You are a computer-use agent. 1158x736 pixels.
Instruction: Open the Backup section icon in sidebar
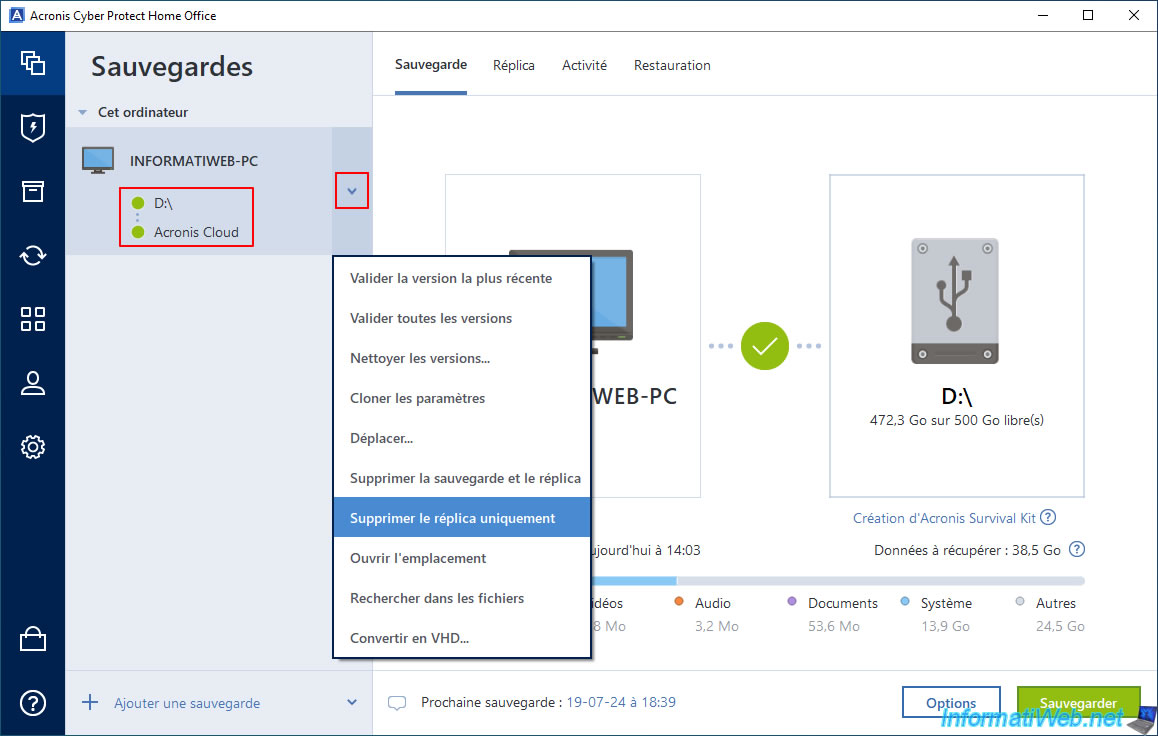point(32,63)
